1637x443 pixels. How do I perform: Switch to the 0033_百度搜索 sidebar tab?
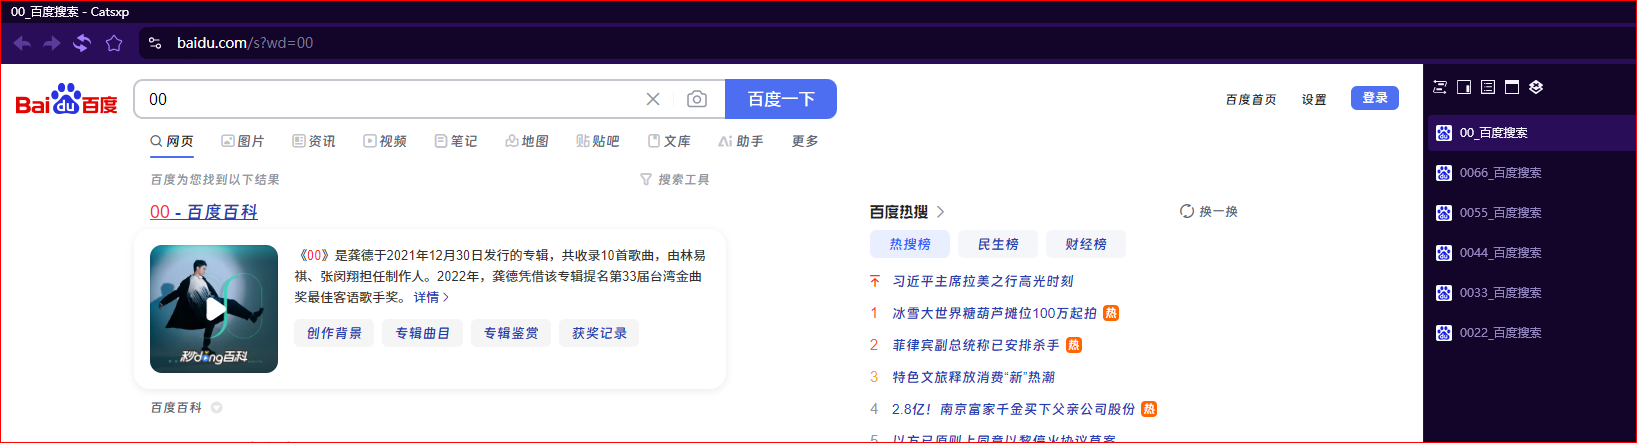(x=1531, y=293)
